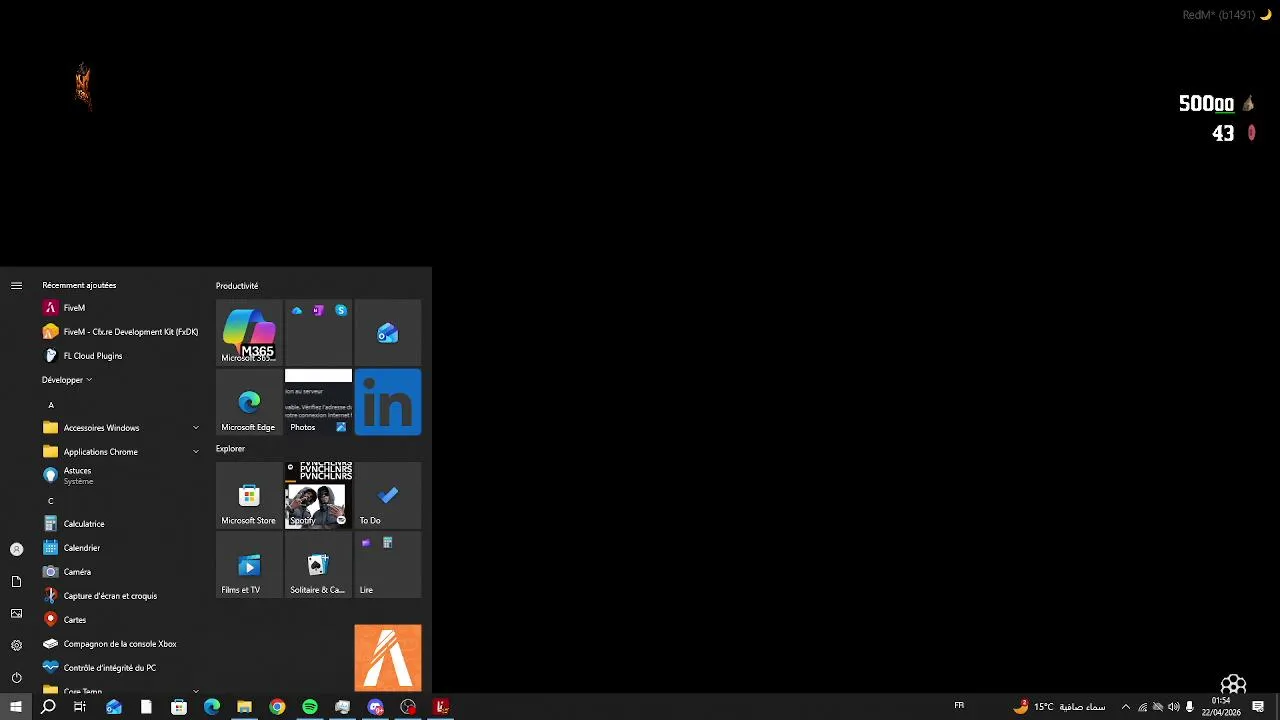Open Films et TV tile

[249, 564]
